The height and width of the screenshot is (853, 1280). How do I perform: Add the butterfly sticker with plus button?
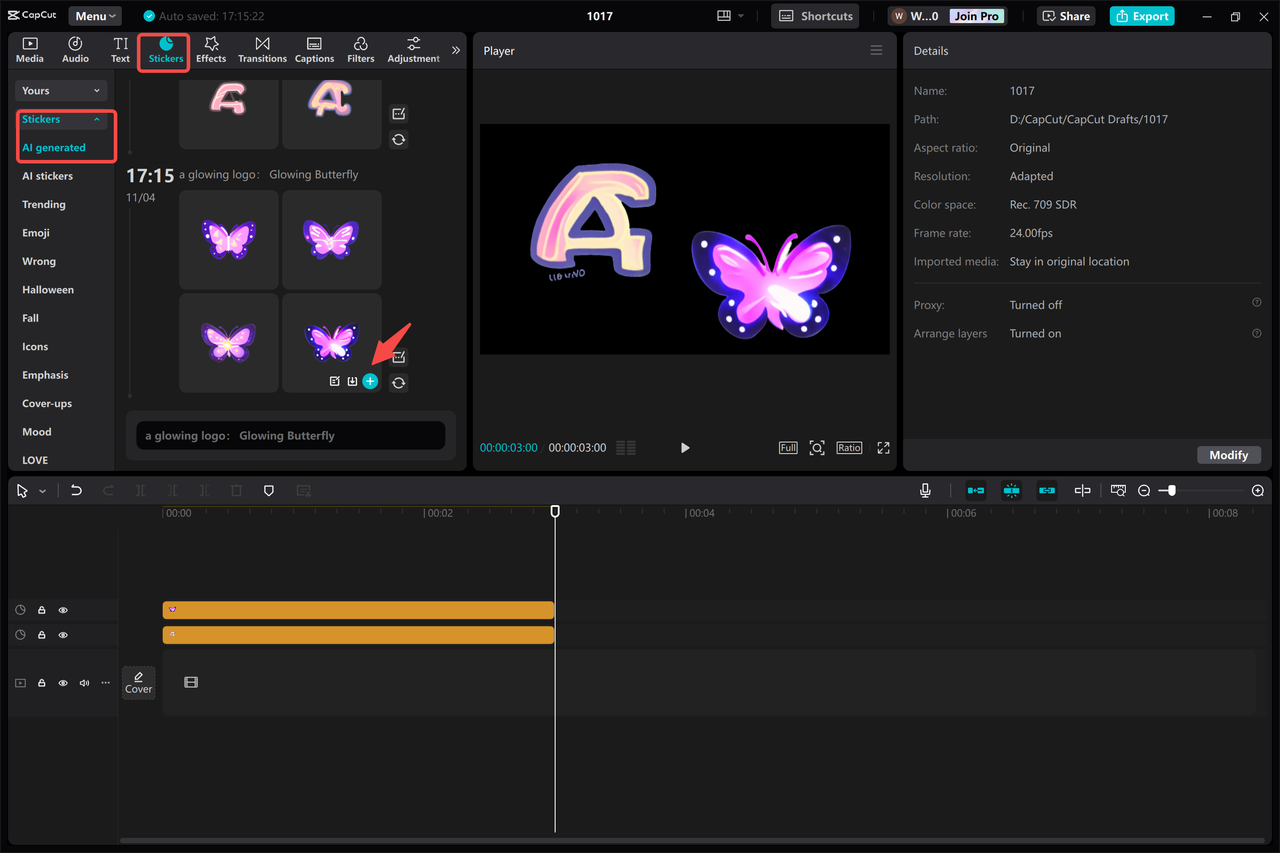pyautogui.click(x=370, y=381)
